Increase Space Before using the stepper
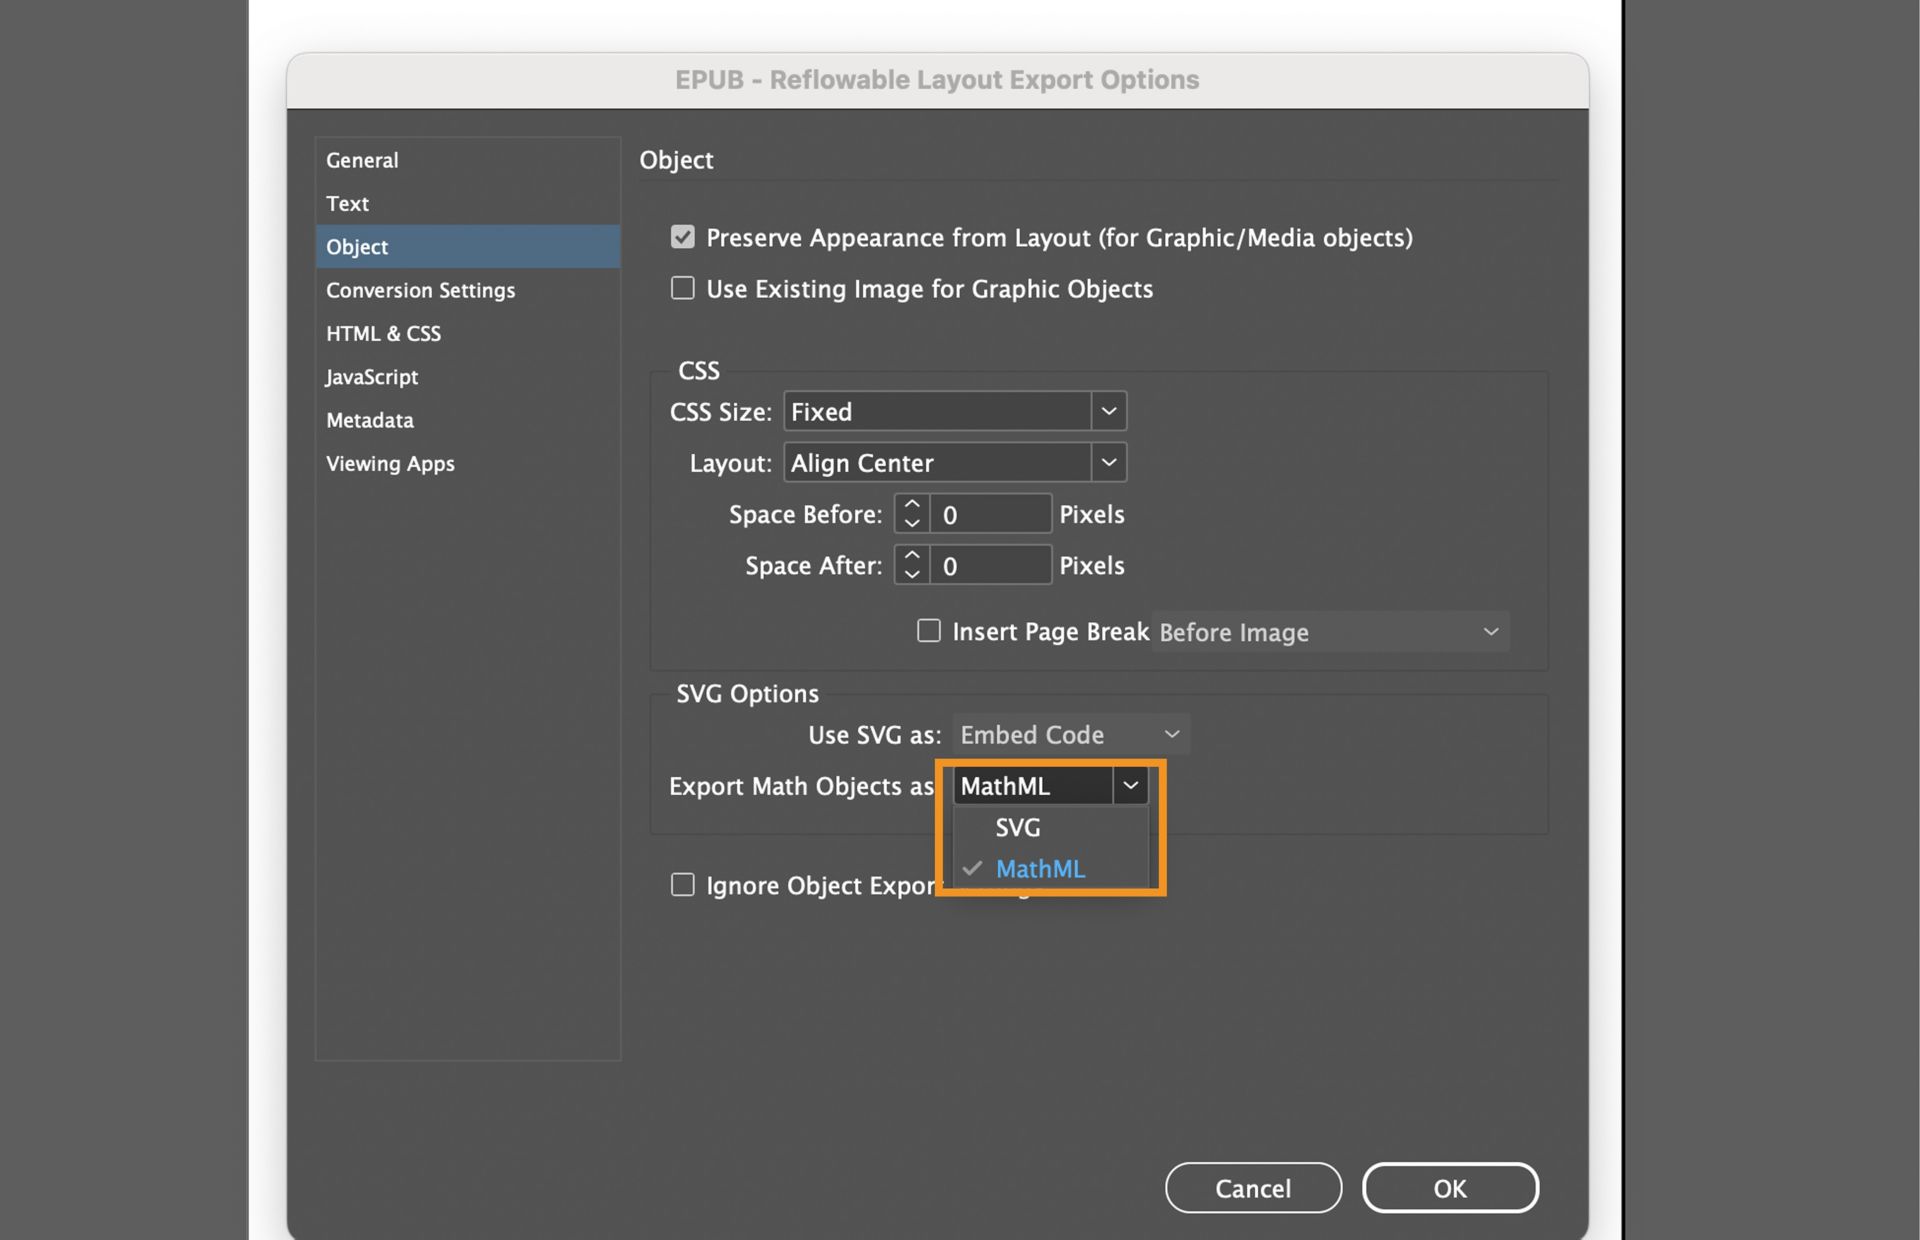Viewport: 1920px width, 1240px height. 911,505
